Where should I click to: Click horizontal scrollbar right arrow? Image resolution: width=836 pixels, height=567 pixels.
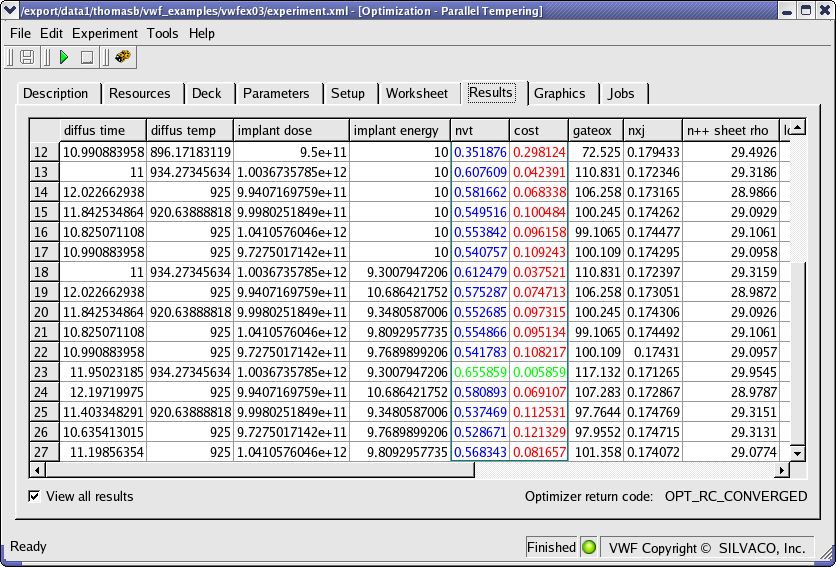click(782, 470)
